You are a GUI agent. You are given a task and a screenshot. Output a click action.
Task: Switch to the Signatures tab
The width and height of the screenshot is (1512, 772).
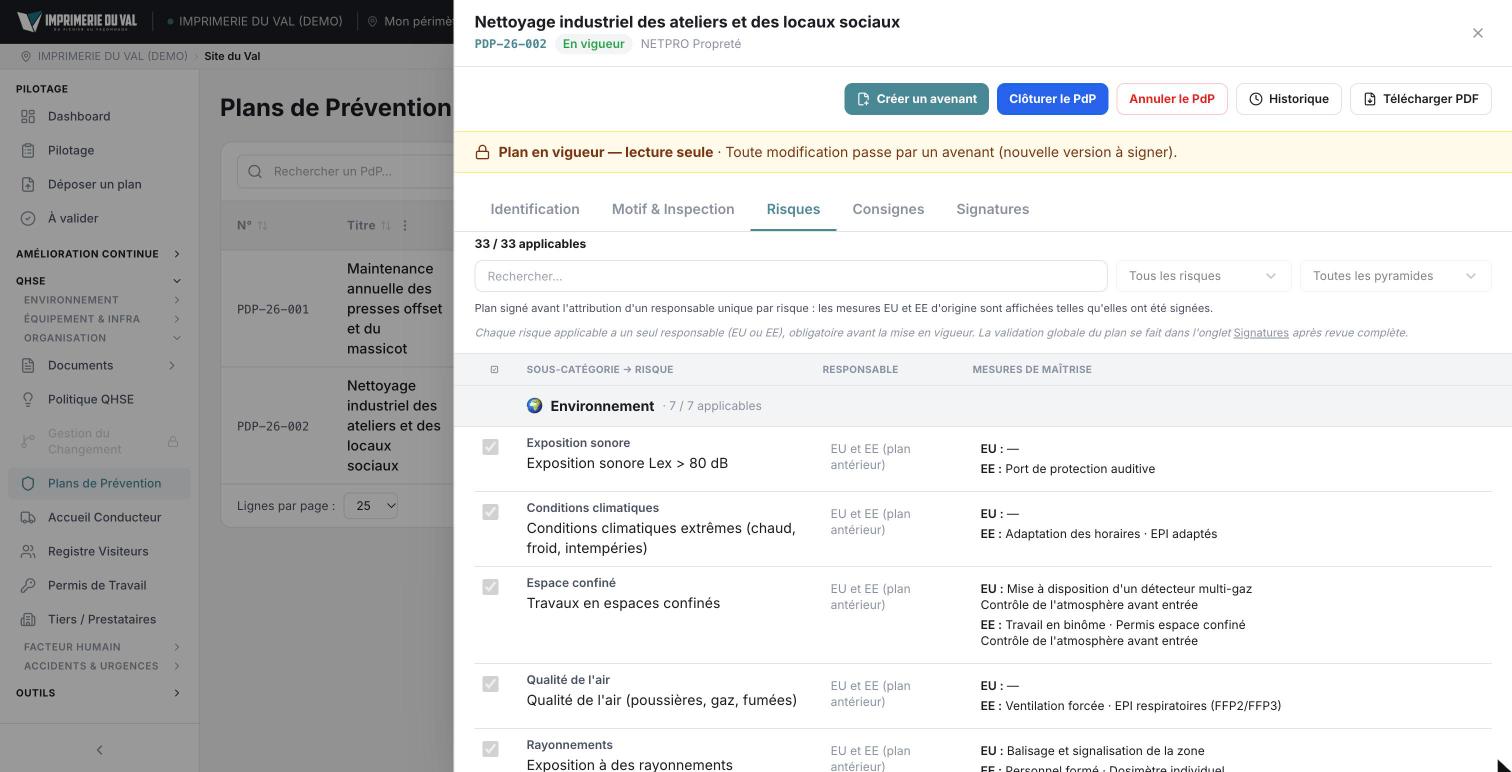pyautogui.click(x=992, y=209)
